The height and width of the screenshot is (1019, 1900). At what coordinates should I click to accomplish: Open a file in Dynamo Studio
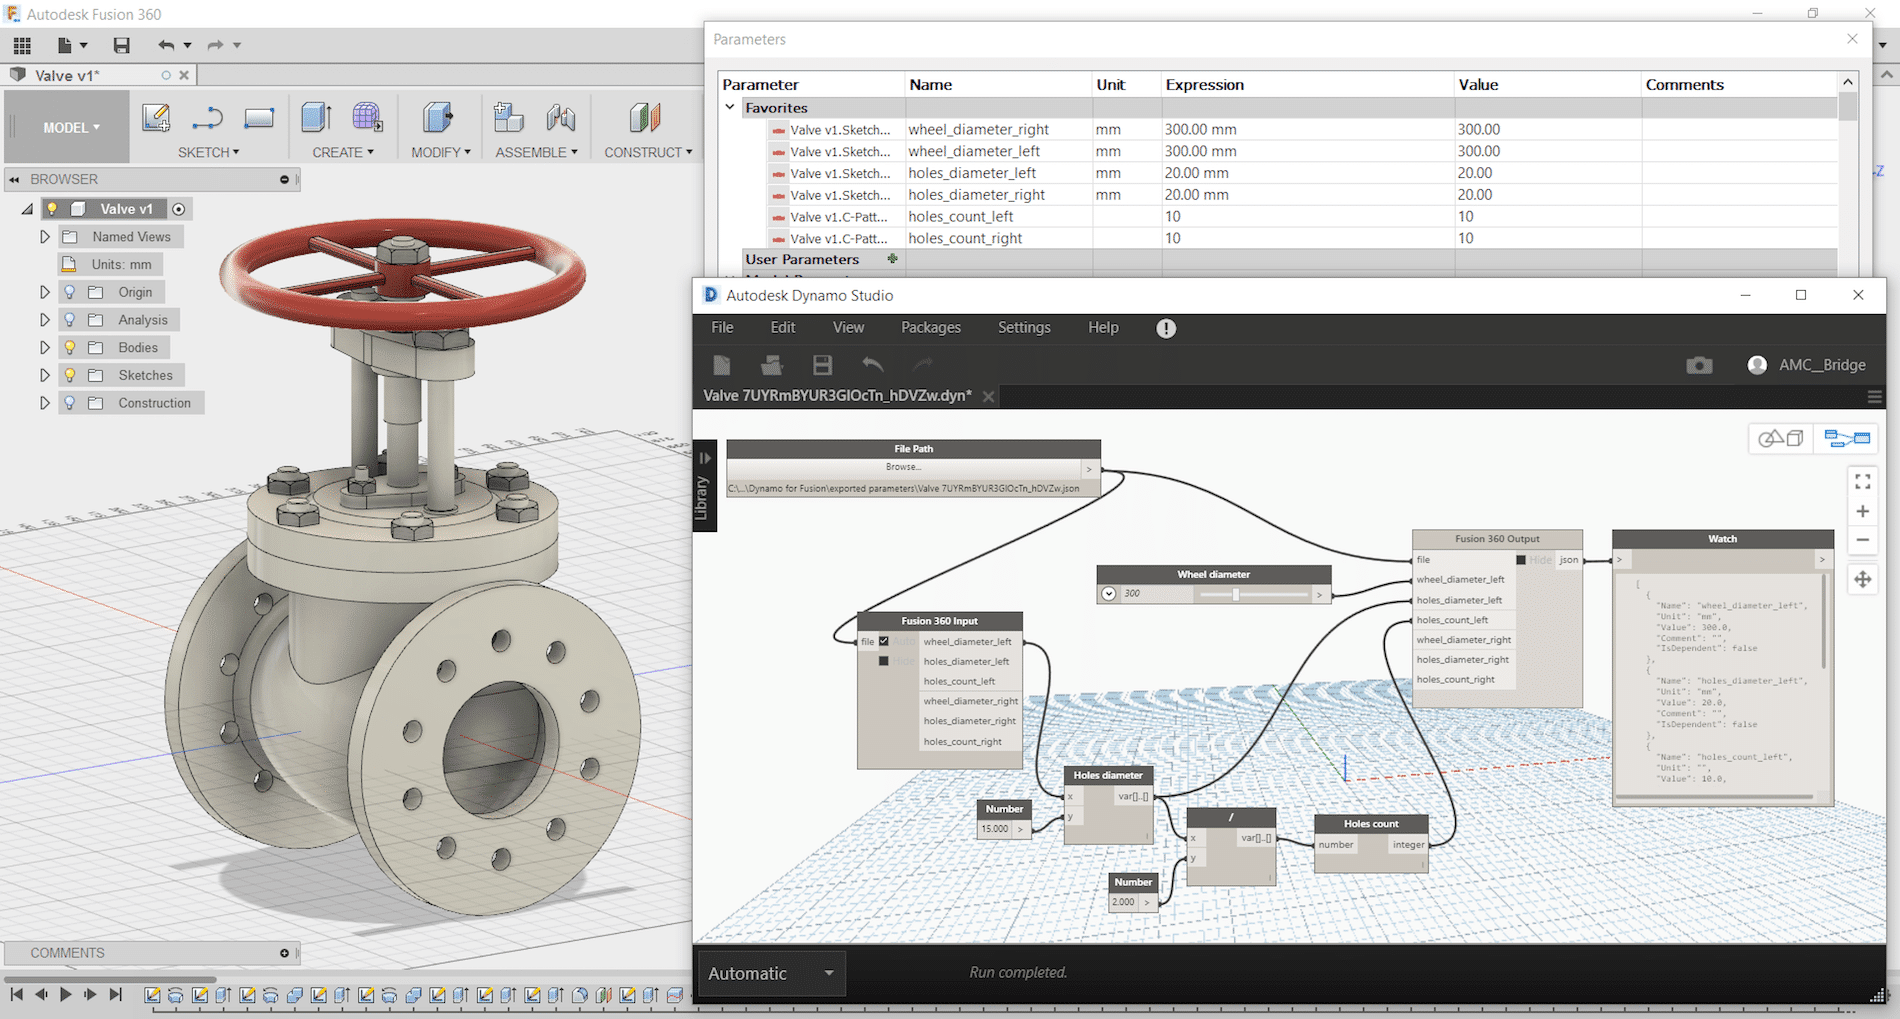[771, 365]
